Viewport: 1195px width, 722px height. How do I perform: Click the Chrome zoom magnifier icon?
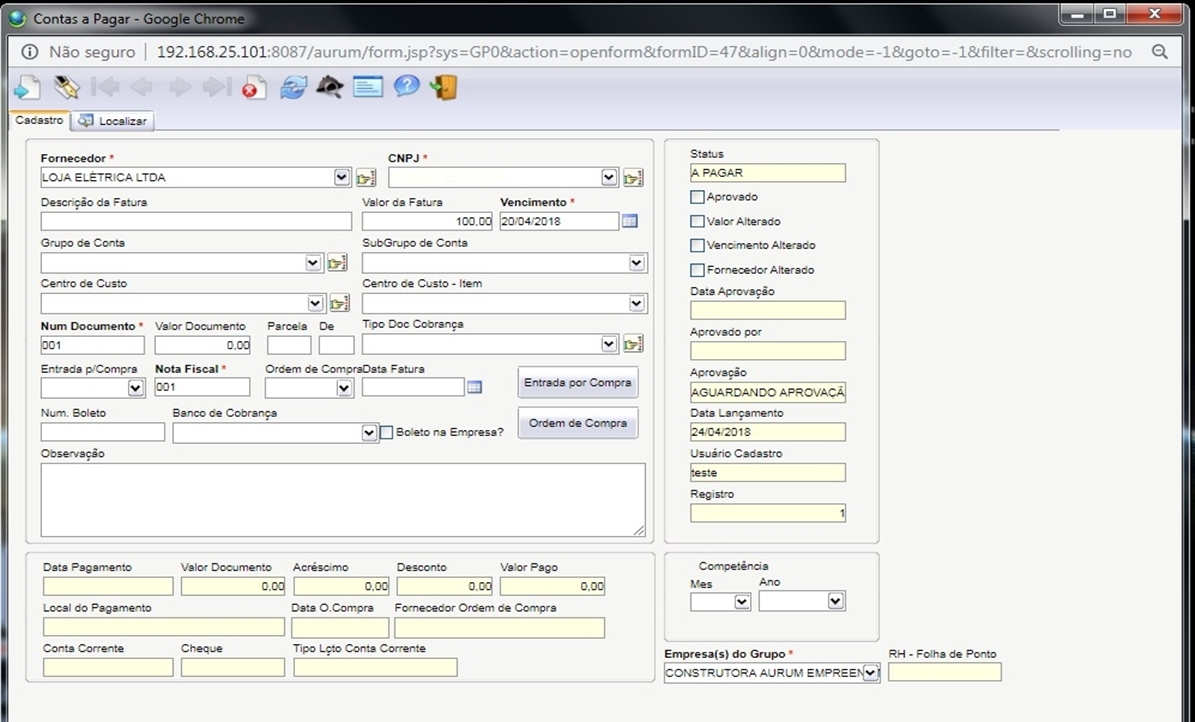[1160, 52]
